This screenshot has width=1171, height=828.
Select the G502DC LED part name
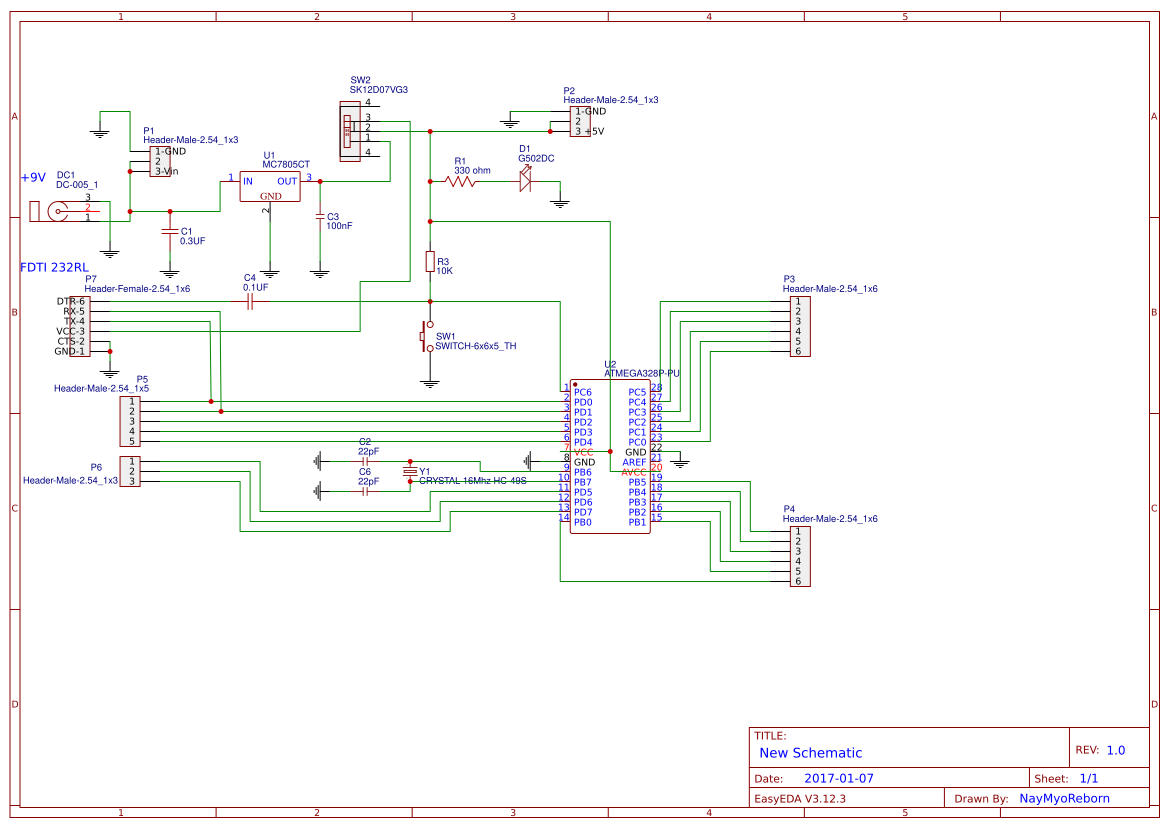536,158
